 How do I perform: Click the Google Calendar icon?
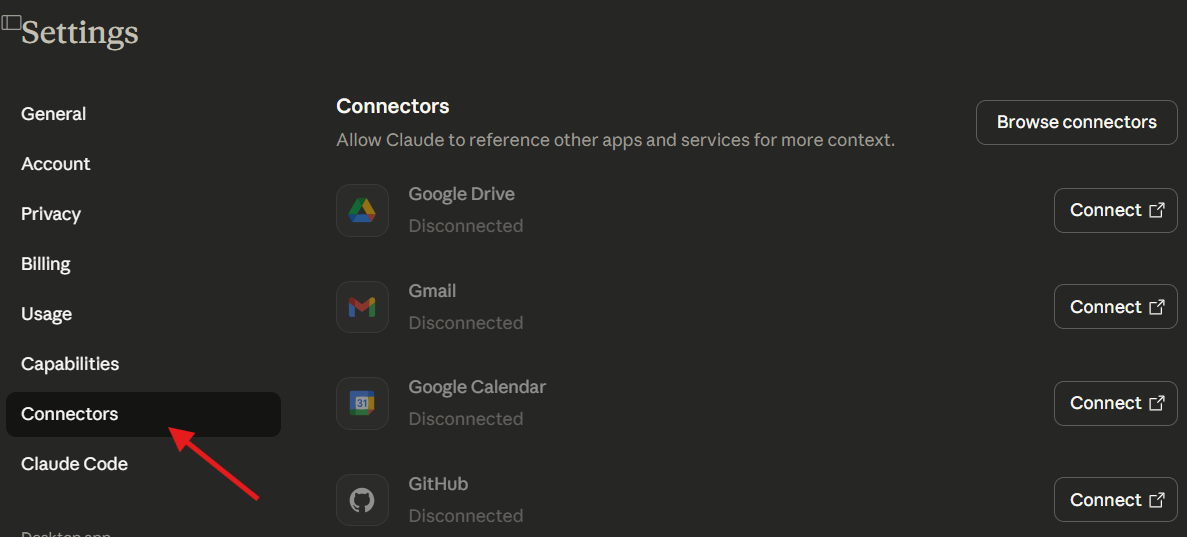362,403
